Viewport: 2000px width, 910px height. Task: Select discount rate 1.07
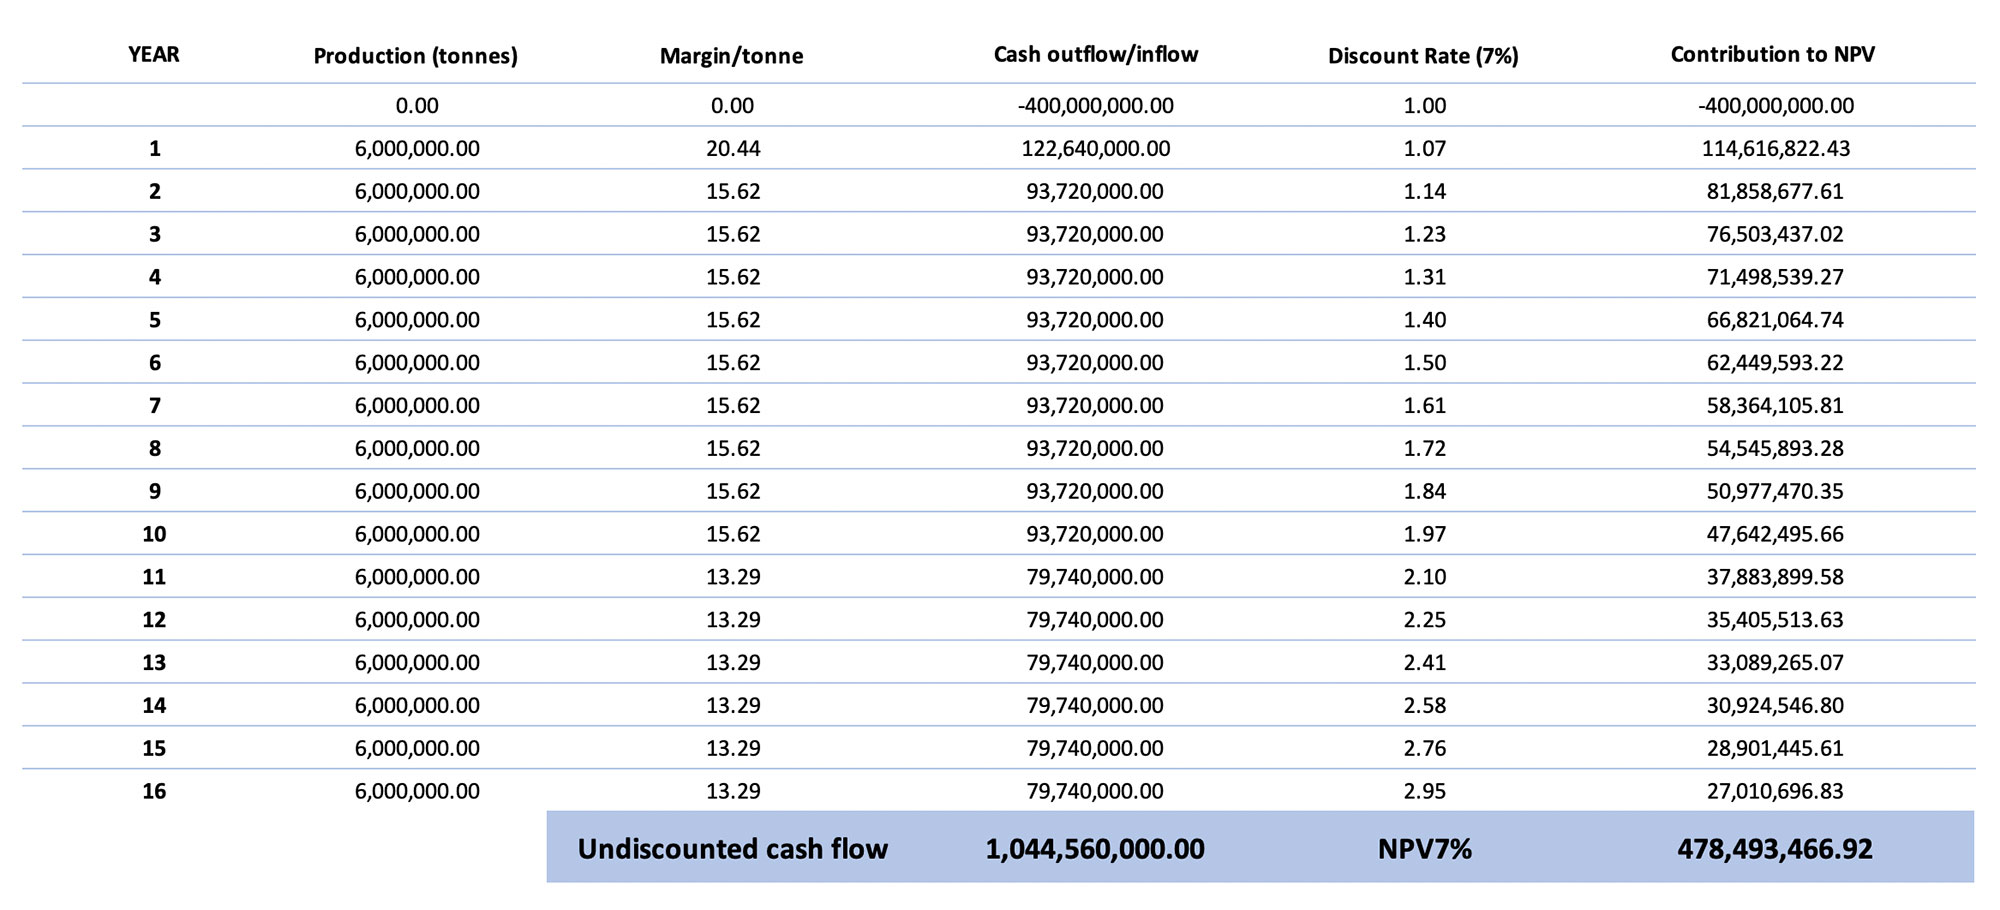coord(1425,148)
